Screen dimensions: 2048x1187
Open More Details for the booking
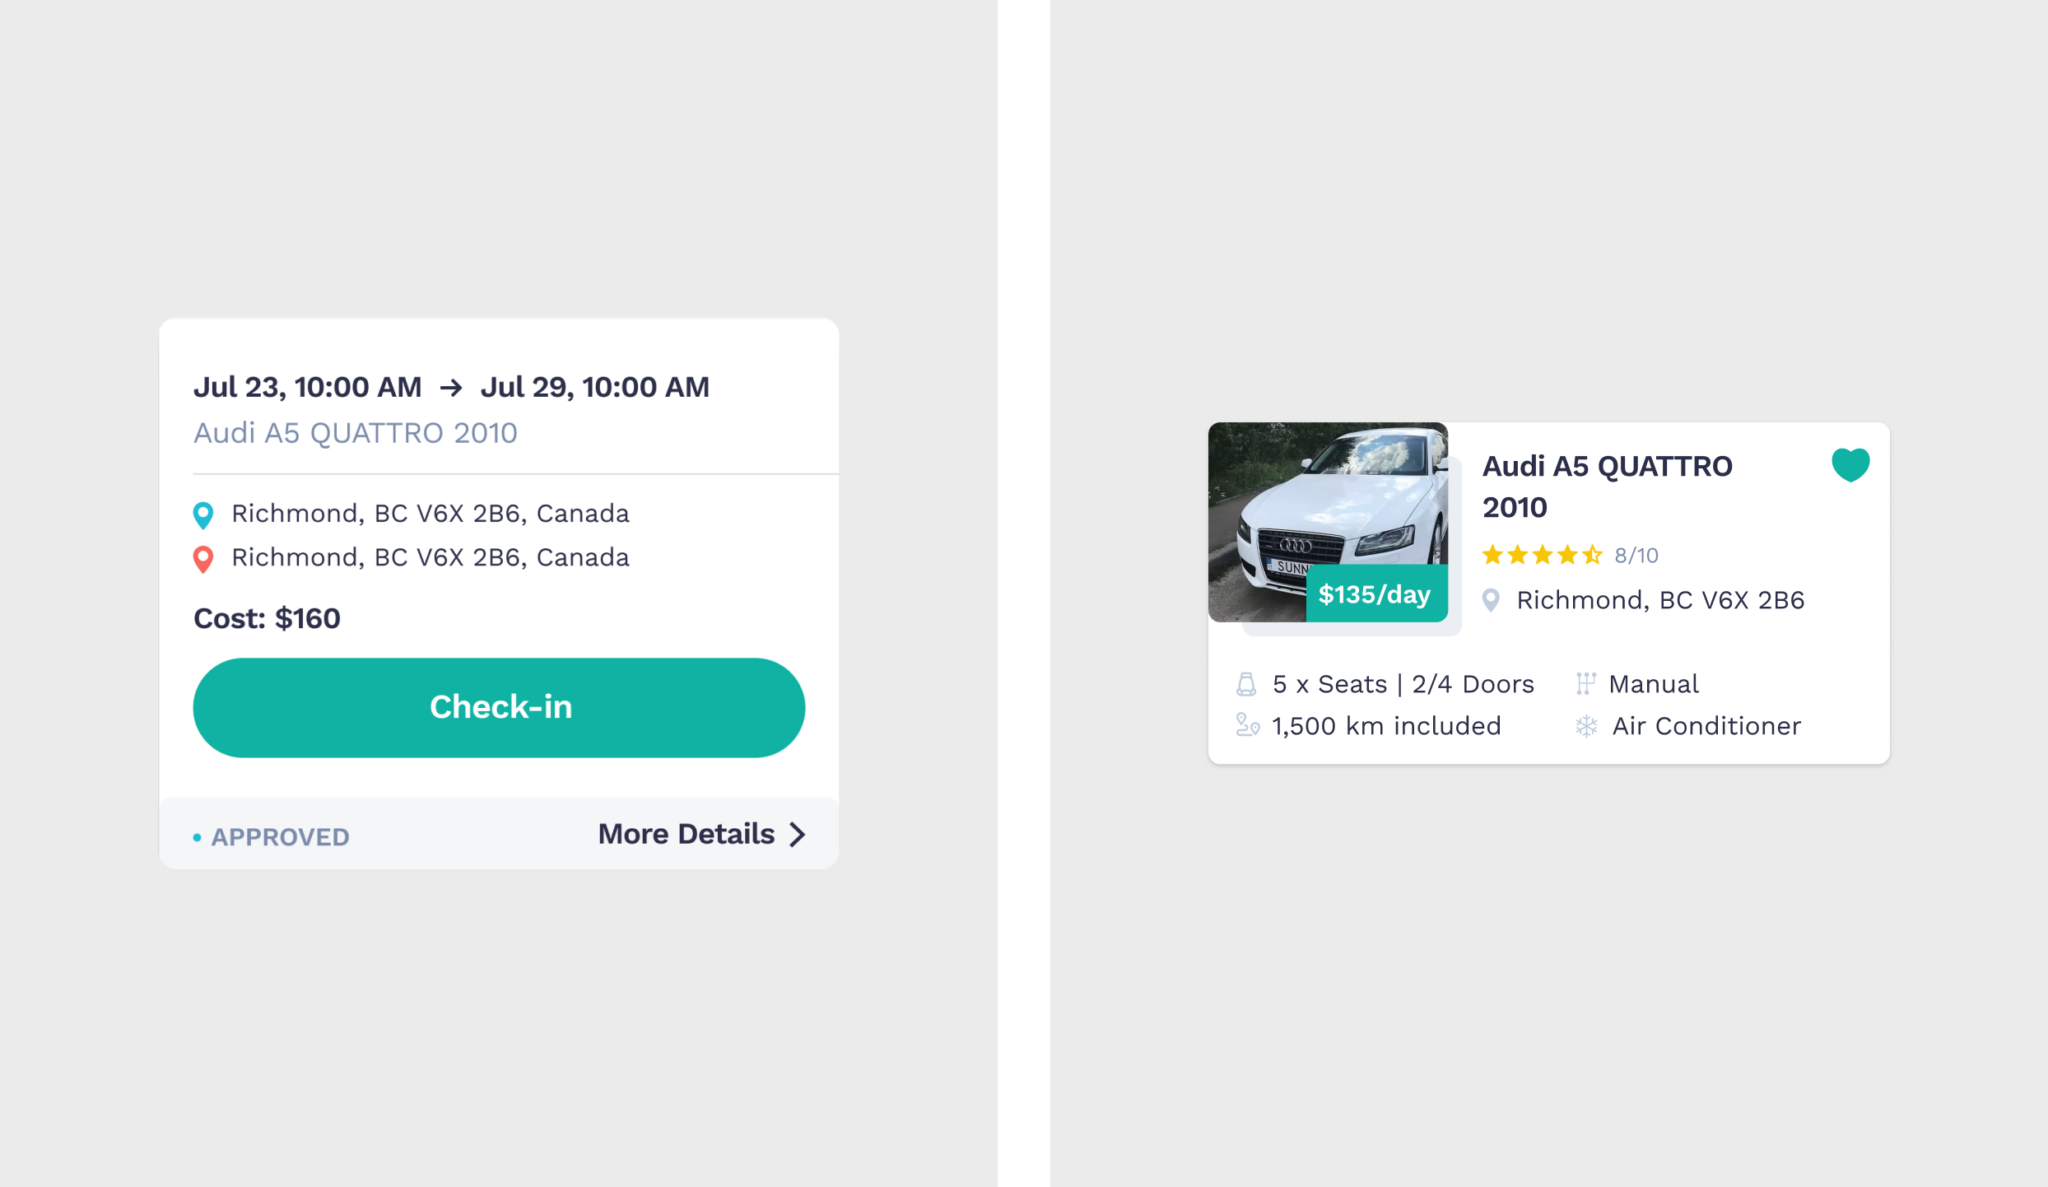(x=701, y=834)
